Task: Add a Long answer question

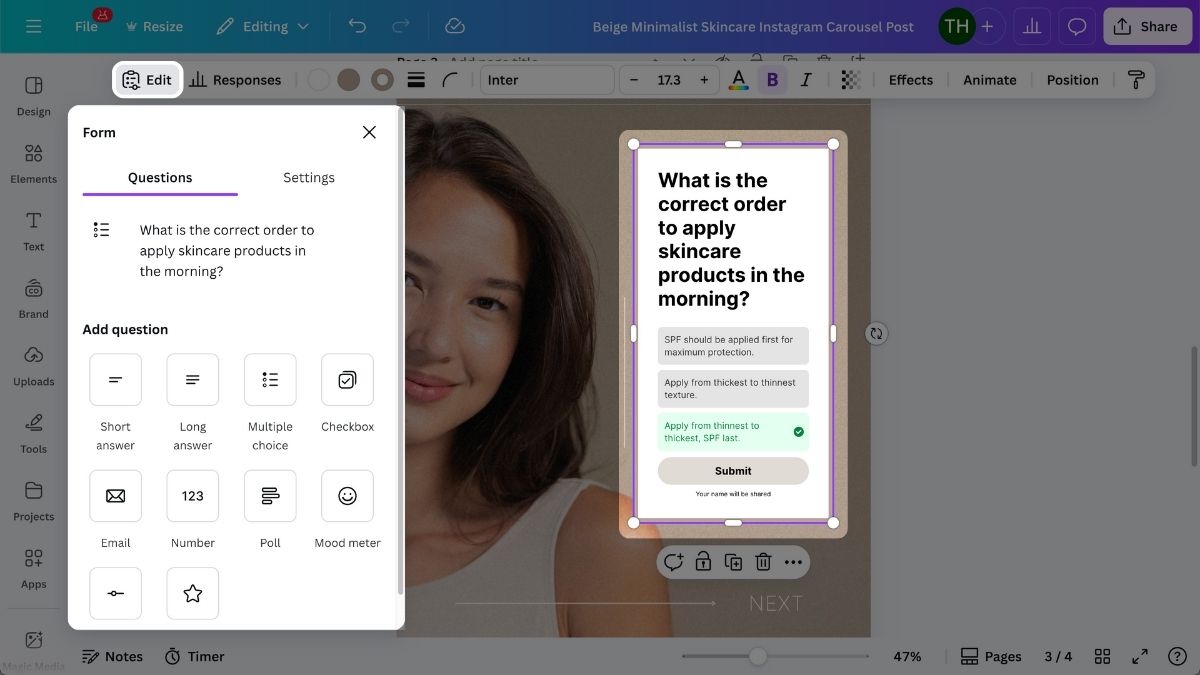Action: pos(193,380)
